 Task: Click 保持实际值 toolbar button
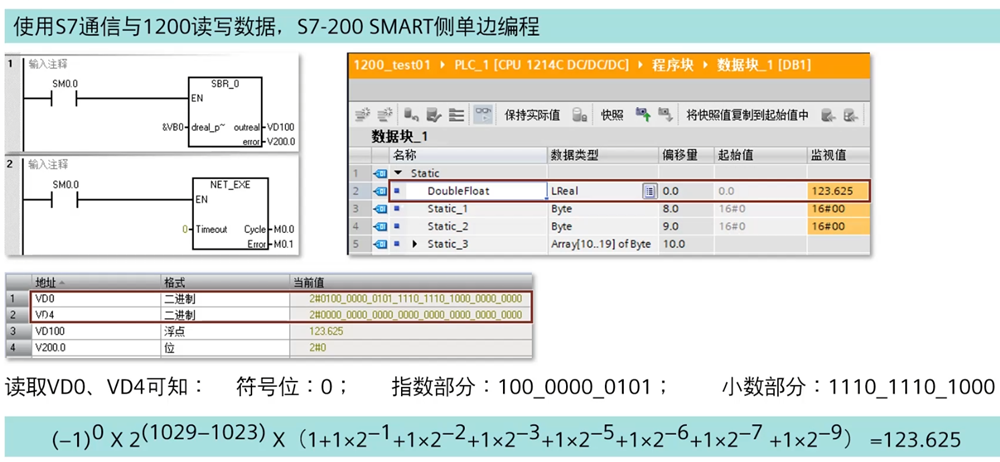tap(532, 115)
